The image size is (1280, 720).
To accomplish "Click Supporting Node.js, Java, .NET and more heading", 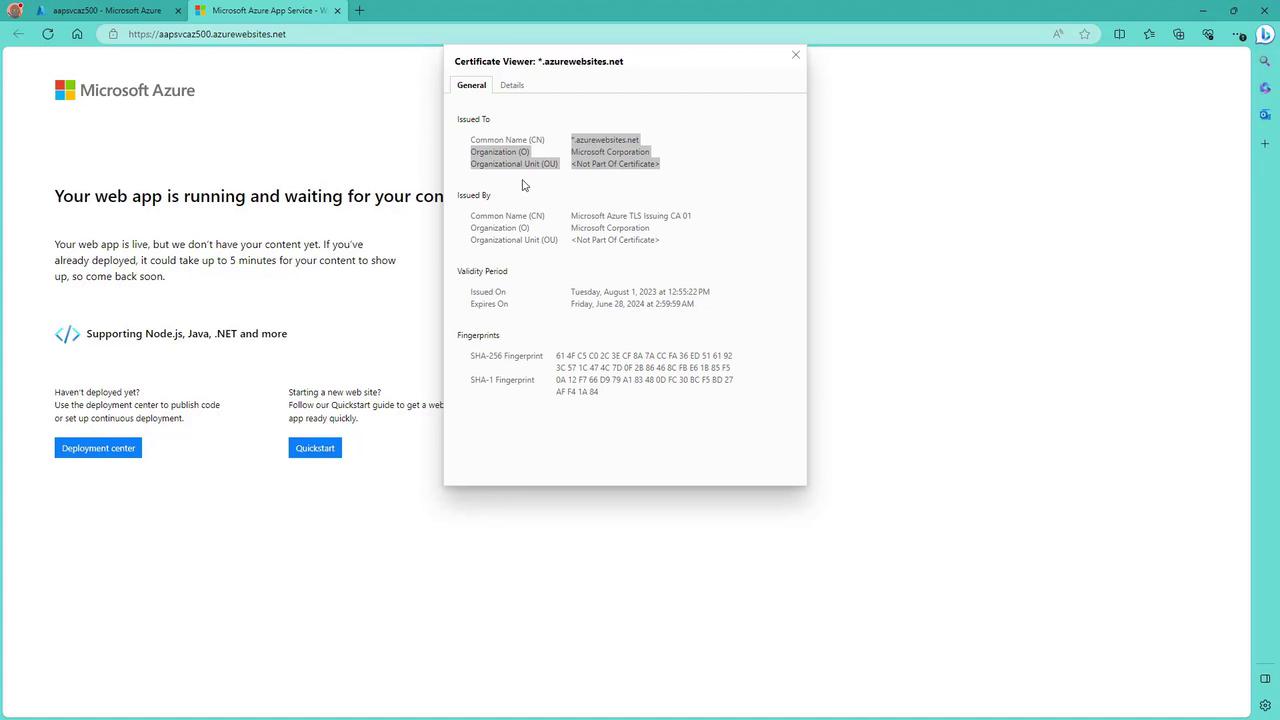I will click(187, 334).
